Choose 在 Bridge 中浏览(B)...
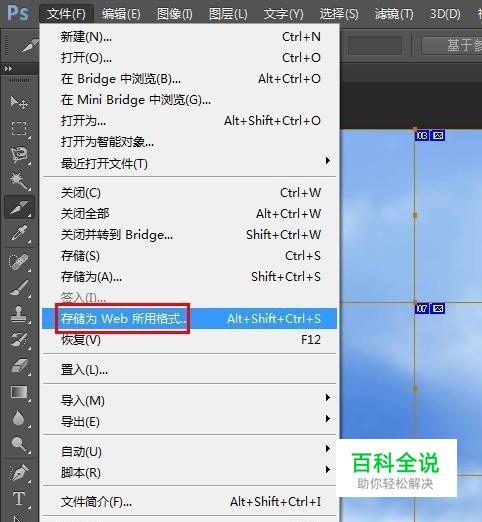The height and width of the screenshot is (522, 482). [189, 79]
